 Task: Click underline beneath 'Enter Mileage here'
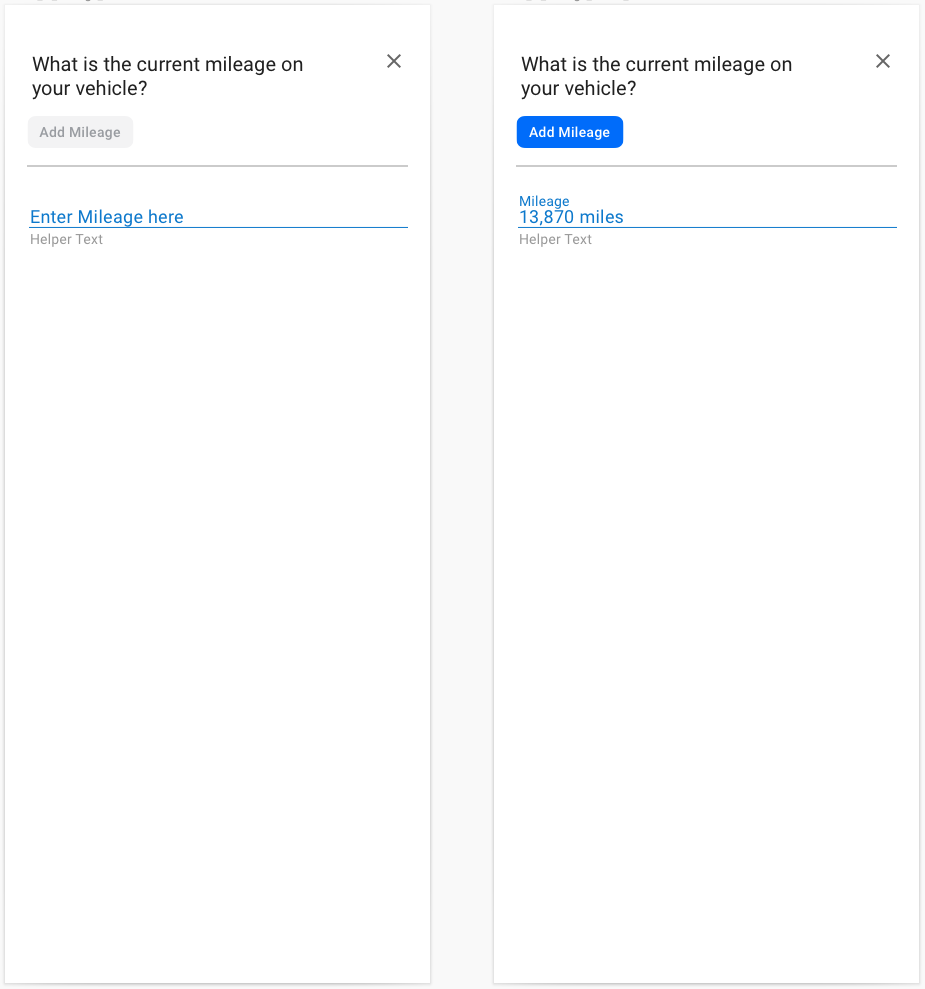coord(217,228)
